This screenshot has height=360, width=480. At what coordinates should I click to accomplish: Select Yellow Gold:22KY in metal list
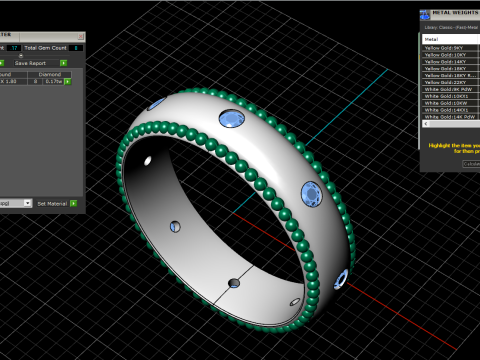click(x=451, y=82)
